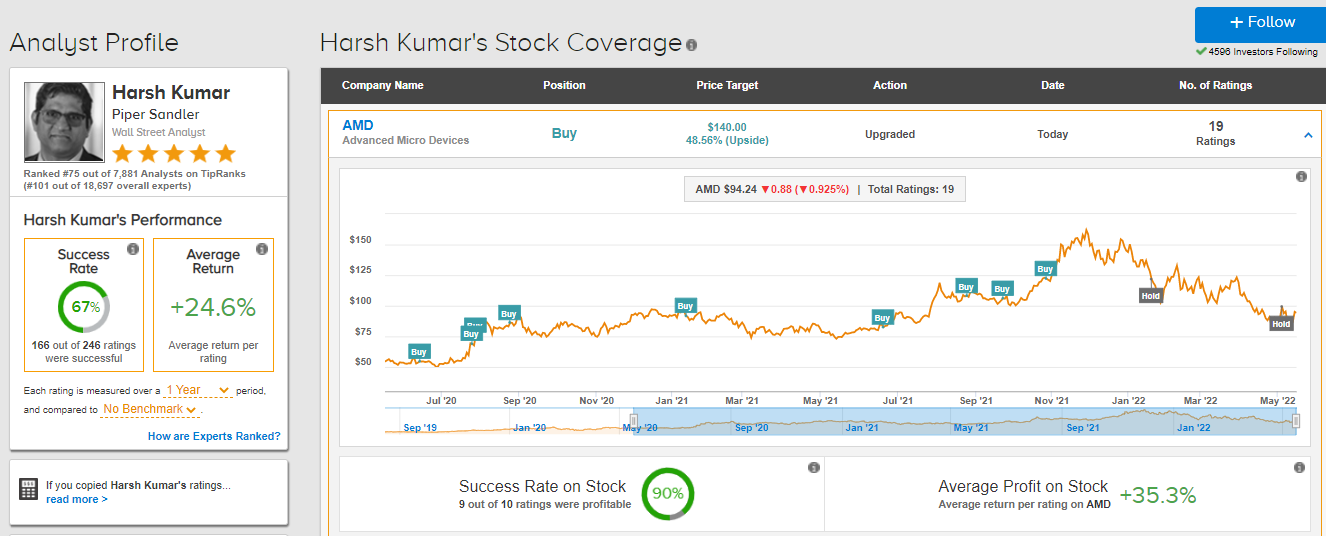The height and width of the screenshot is (536, 1326).
Task: Click How are Experts Ranked link
Action: 214,436
